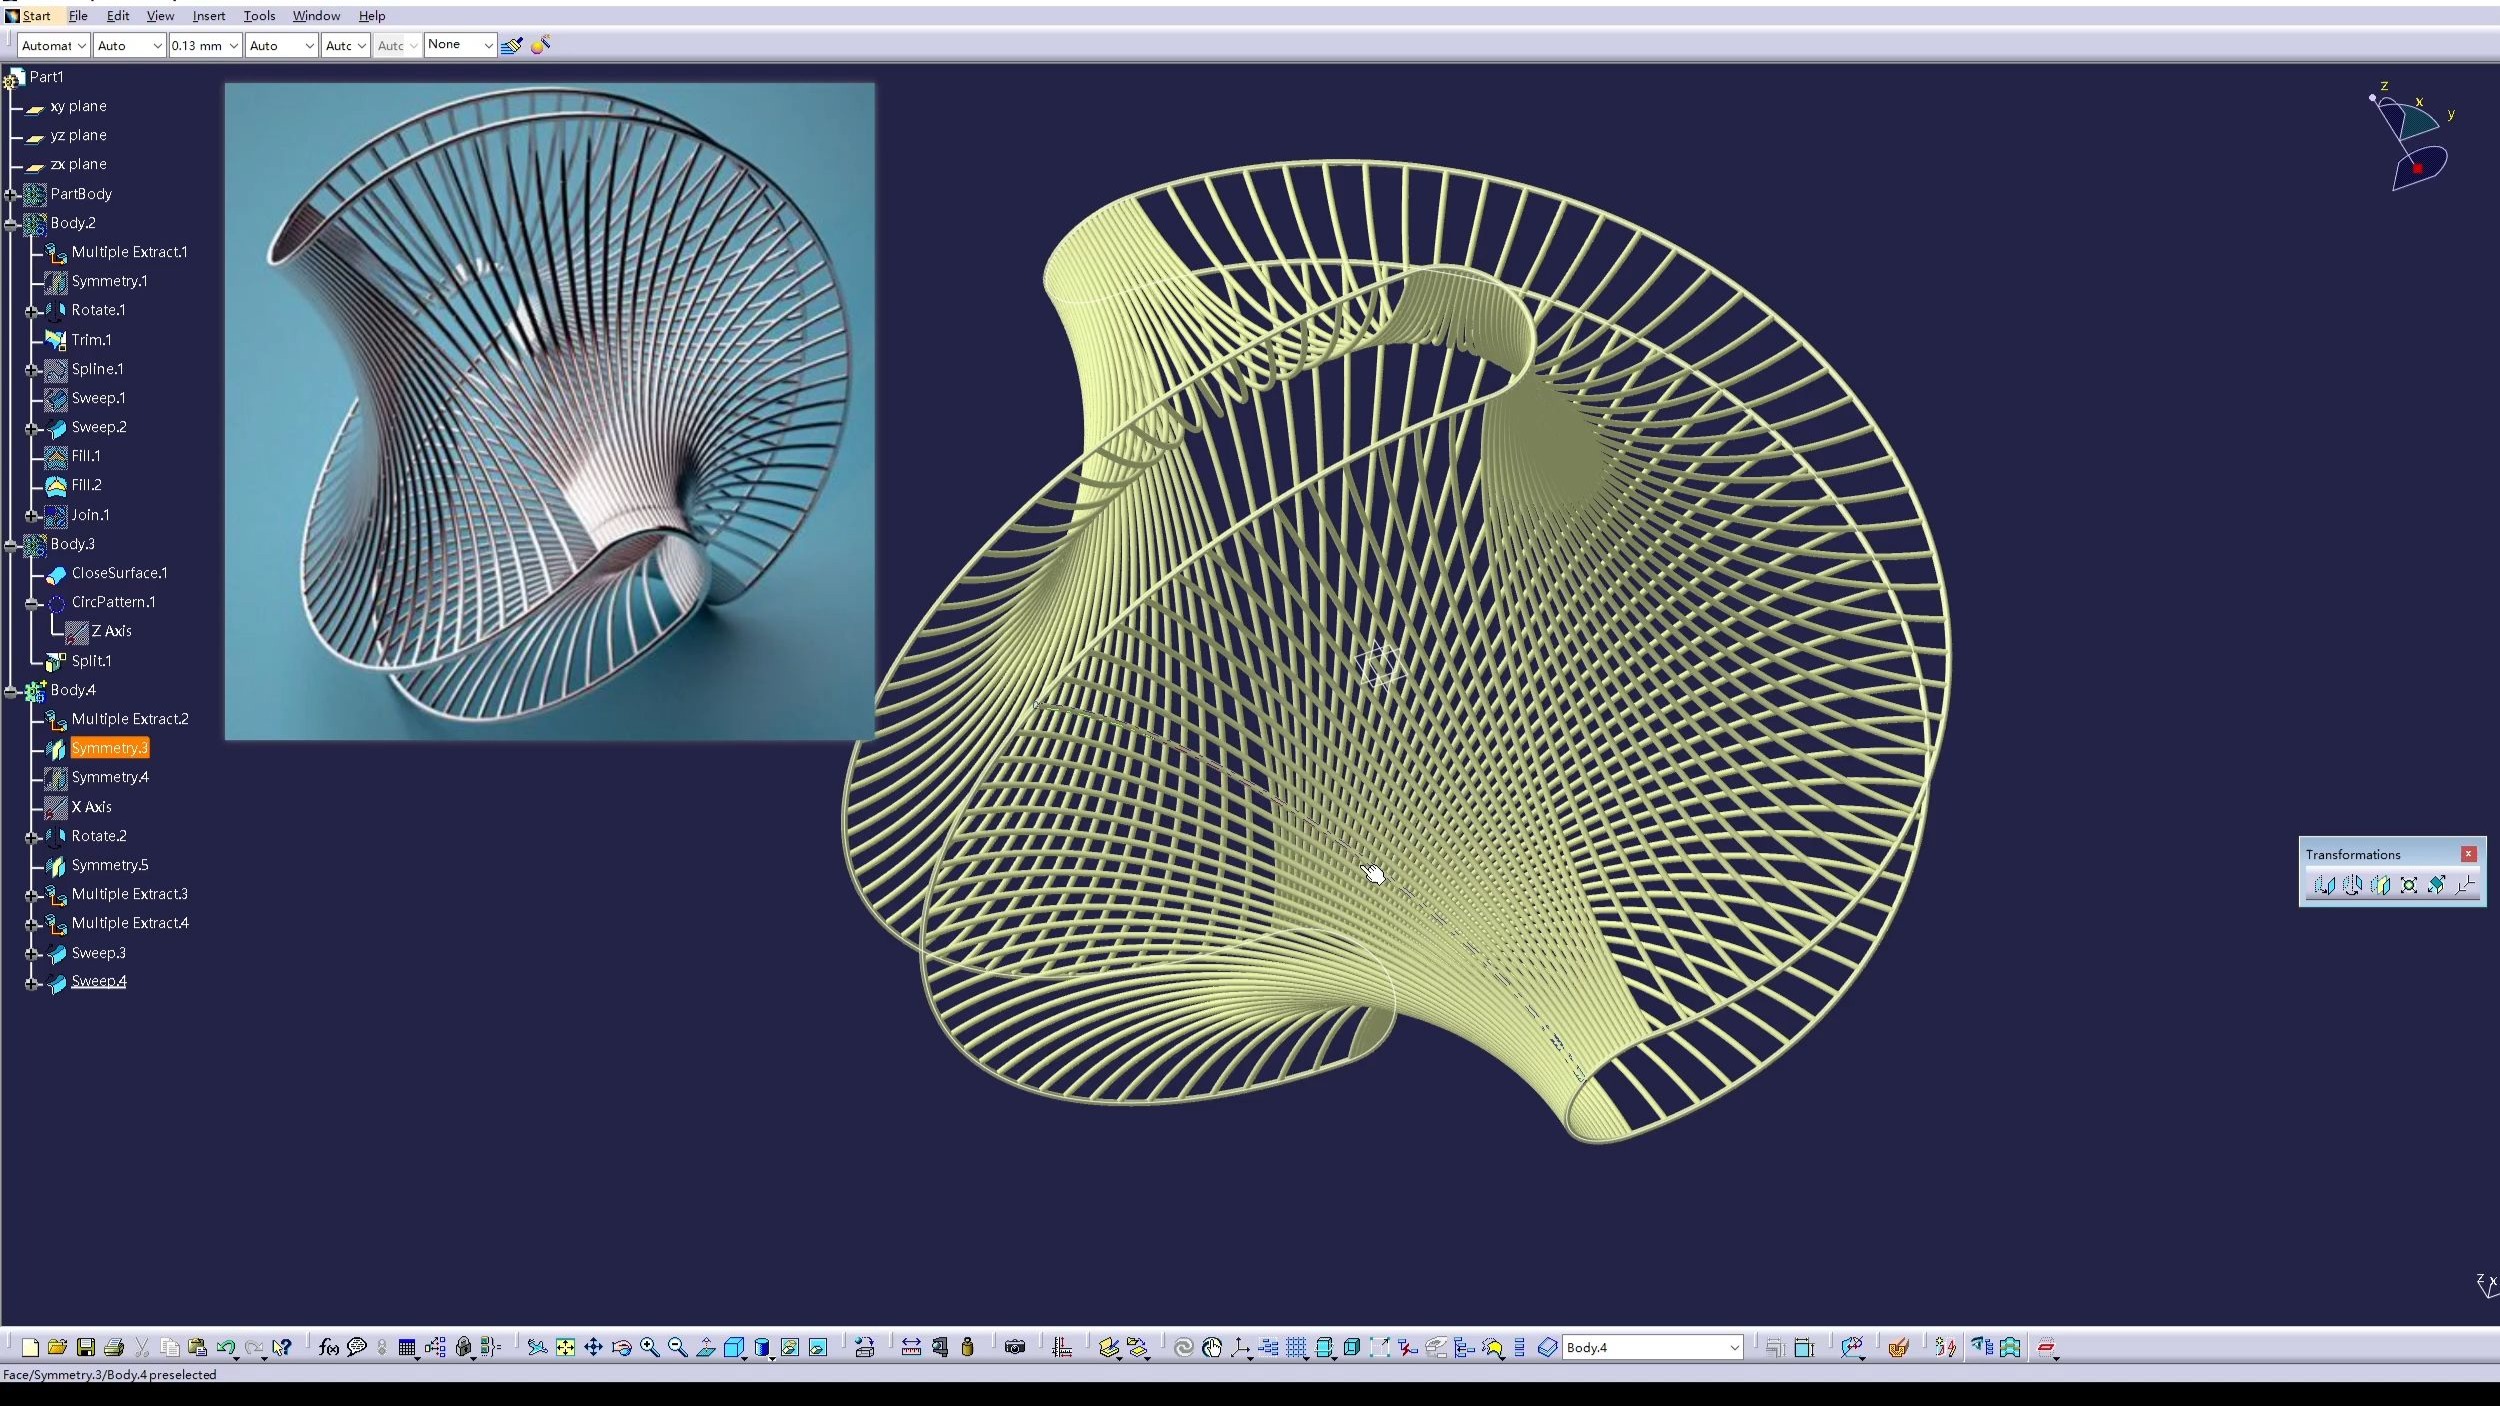Open the Automat color dropdown
2500x1406 pixels.
[x=53, y=45]
